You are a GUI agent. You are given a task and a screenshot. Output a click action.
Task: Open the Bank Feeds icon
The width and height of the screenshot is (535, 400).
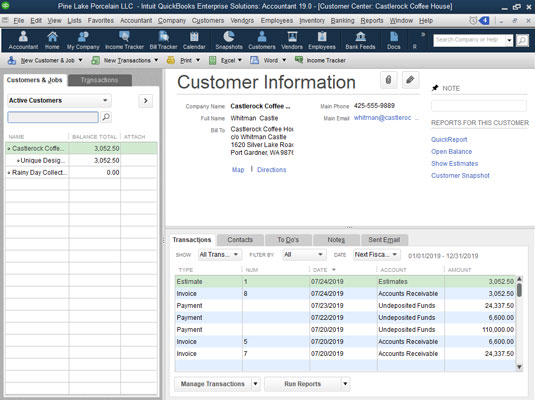point(360,40)
